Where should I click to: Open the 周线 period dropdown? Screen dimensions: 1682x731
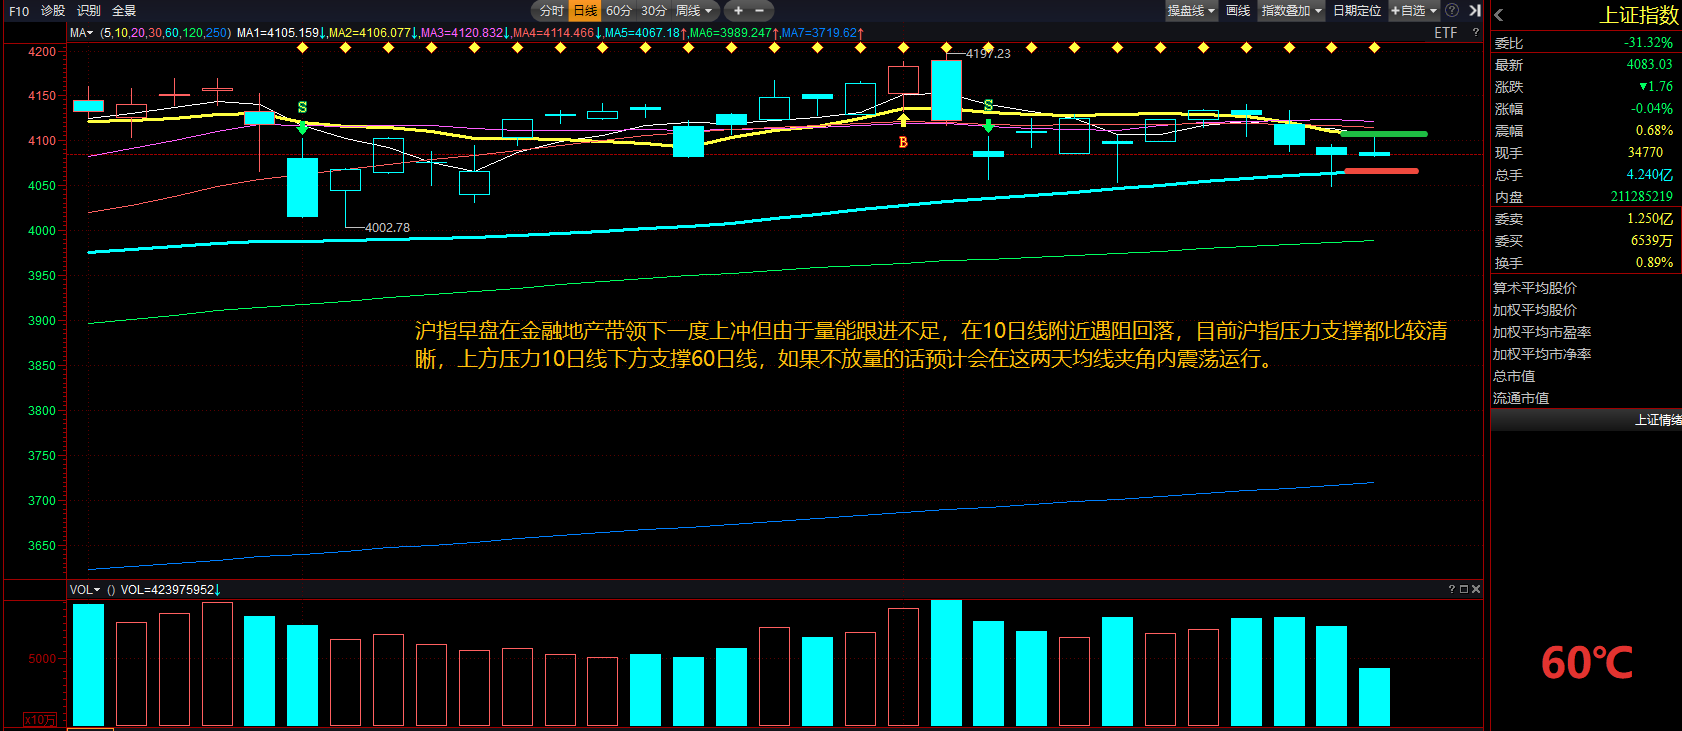tap(694, 11)
